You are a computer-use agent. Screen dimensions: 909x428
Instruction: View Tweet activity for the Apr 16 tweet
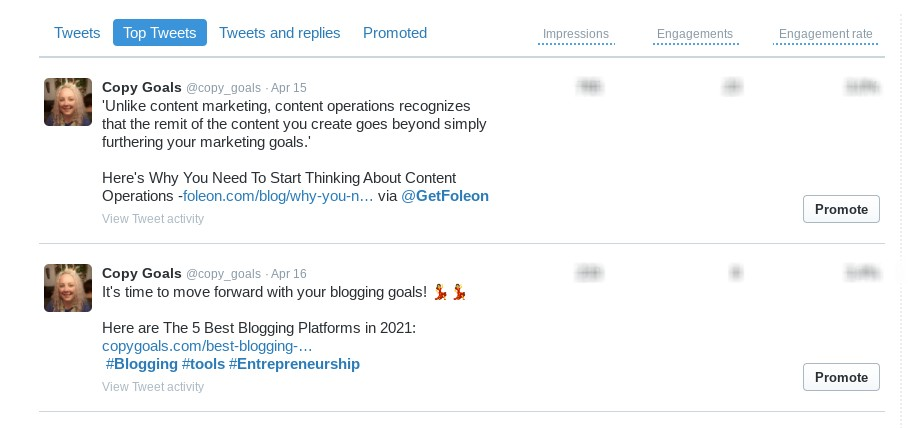(153, 387)
